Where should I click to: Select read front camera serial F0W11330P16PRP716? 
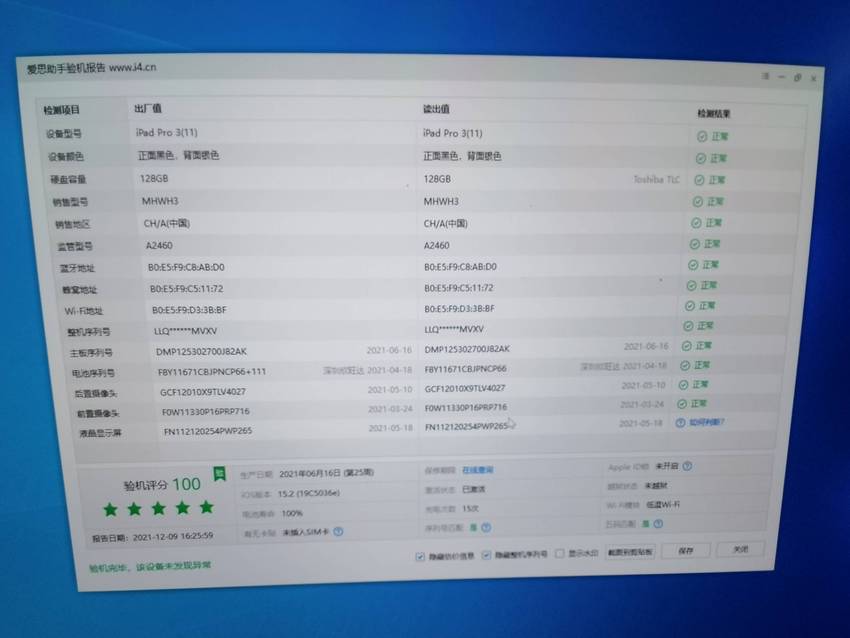pyautogui.click(x=466, y=407)
